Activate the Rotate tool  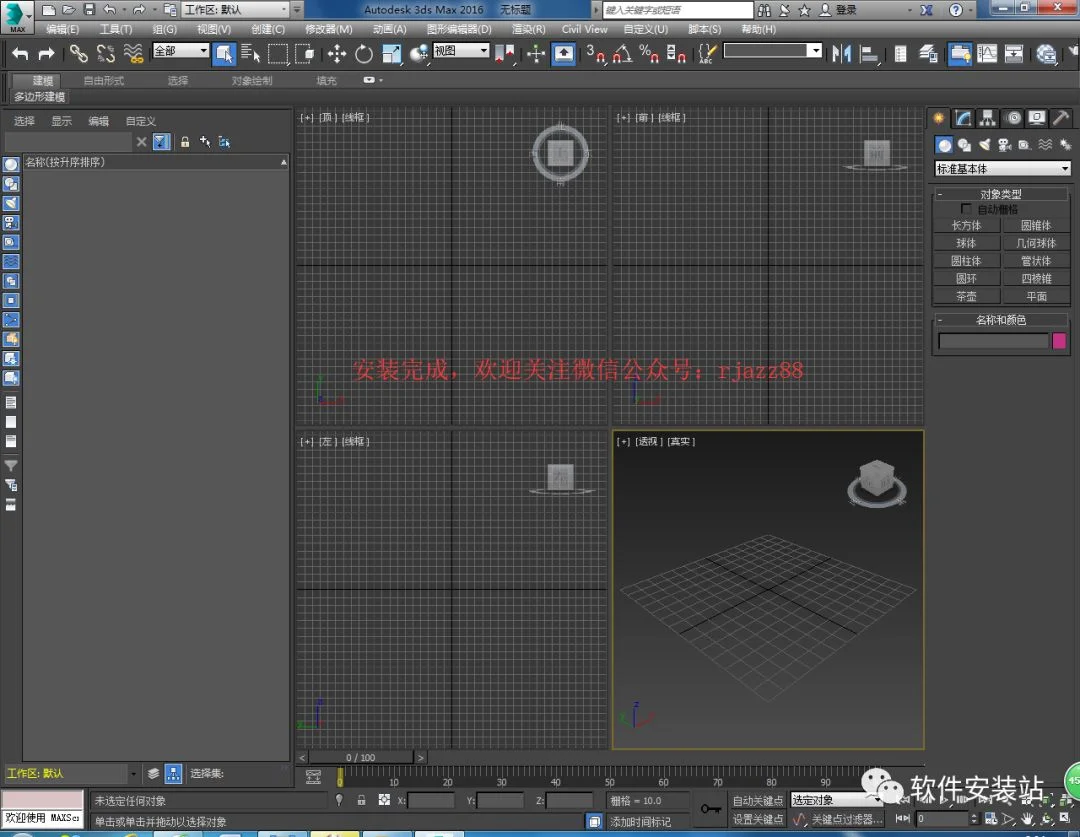click(364, 54)
